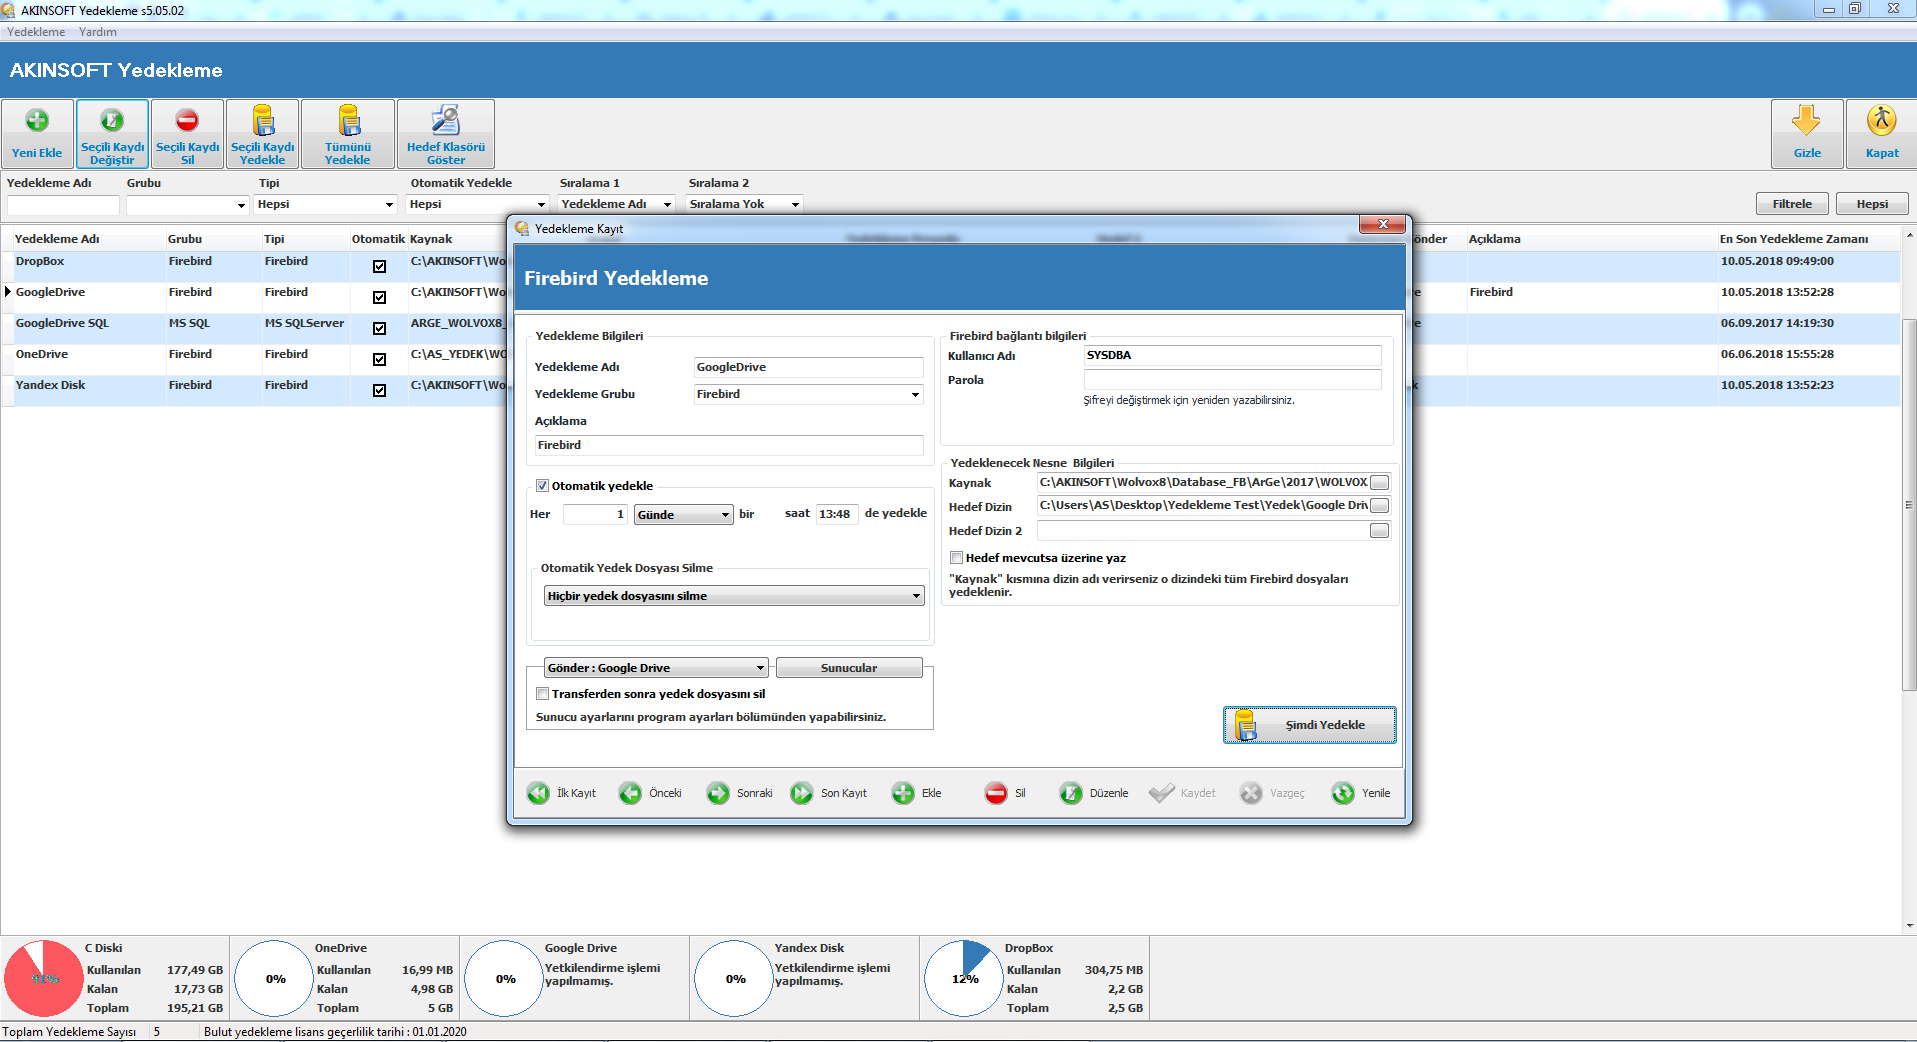Viewport: 1917px width, 1042px height.
Task: Open the Yedekleme menu
Action: click(36, 32)
